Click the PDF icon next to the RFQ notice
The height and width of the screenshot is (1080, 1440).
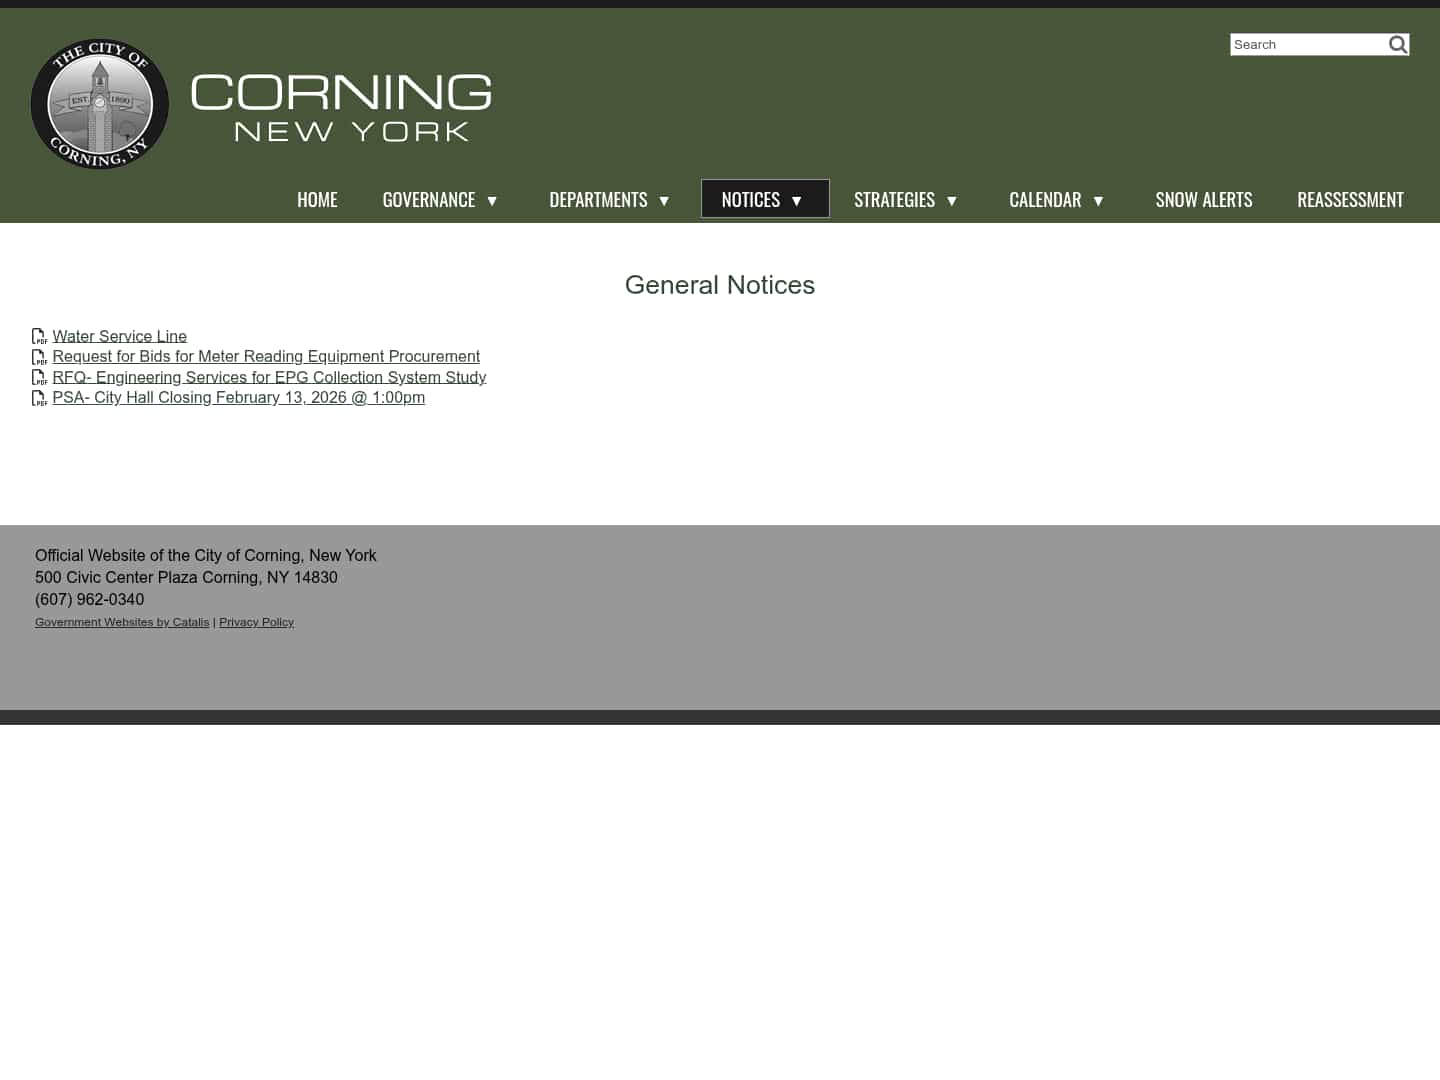[x=40, y=378]
